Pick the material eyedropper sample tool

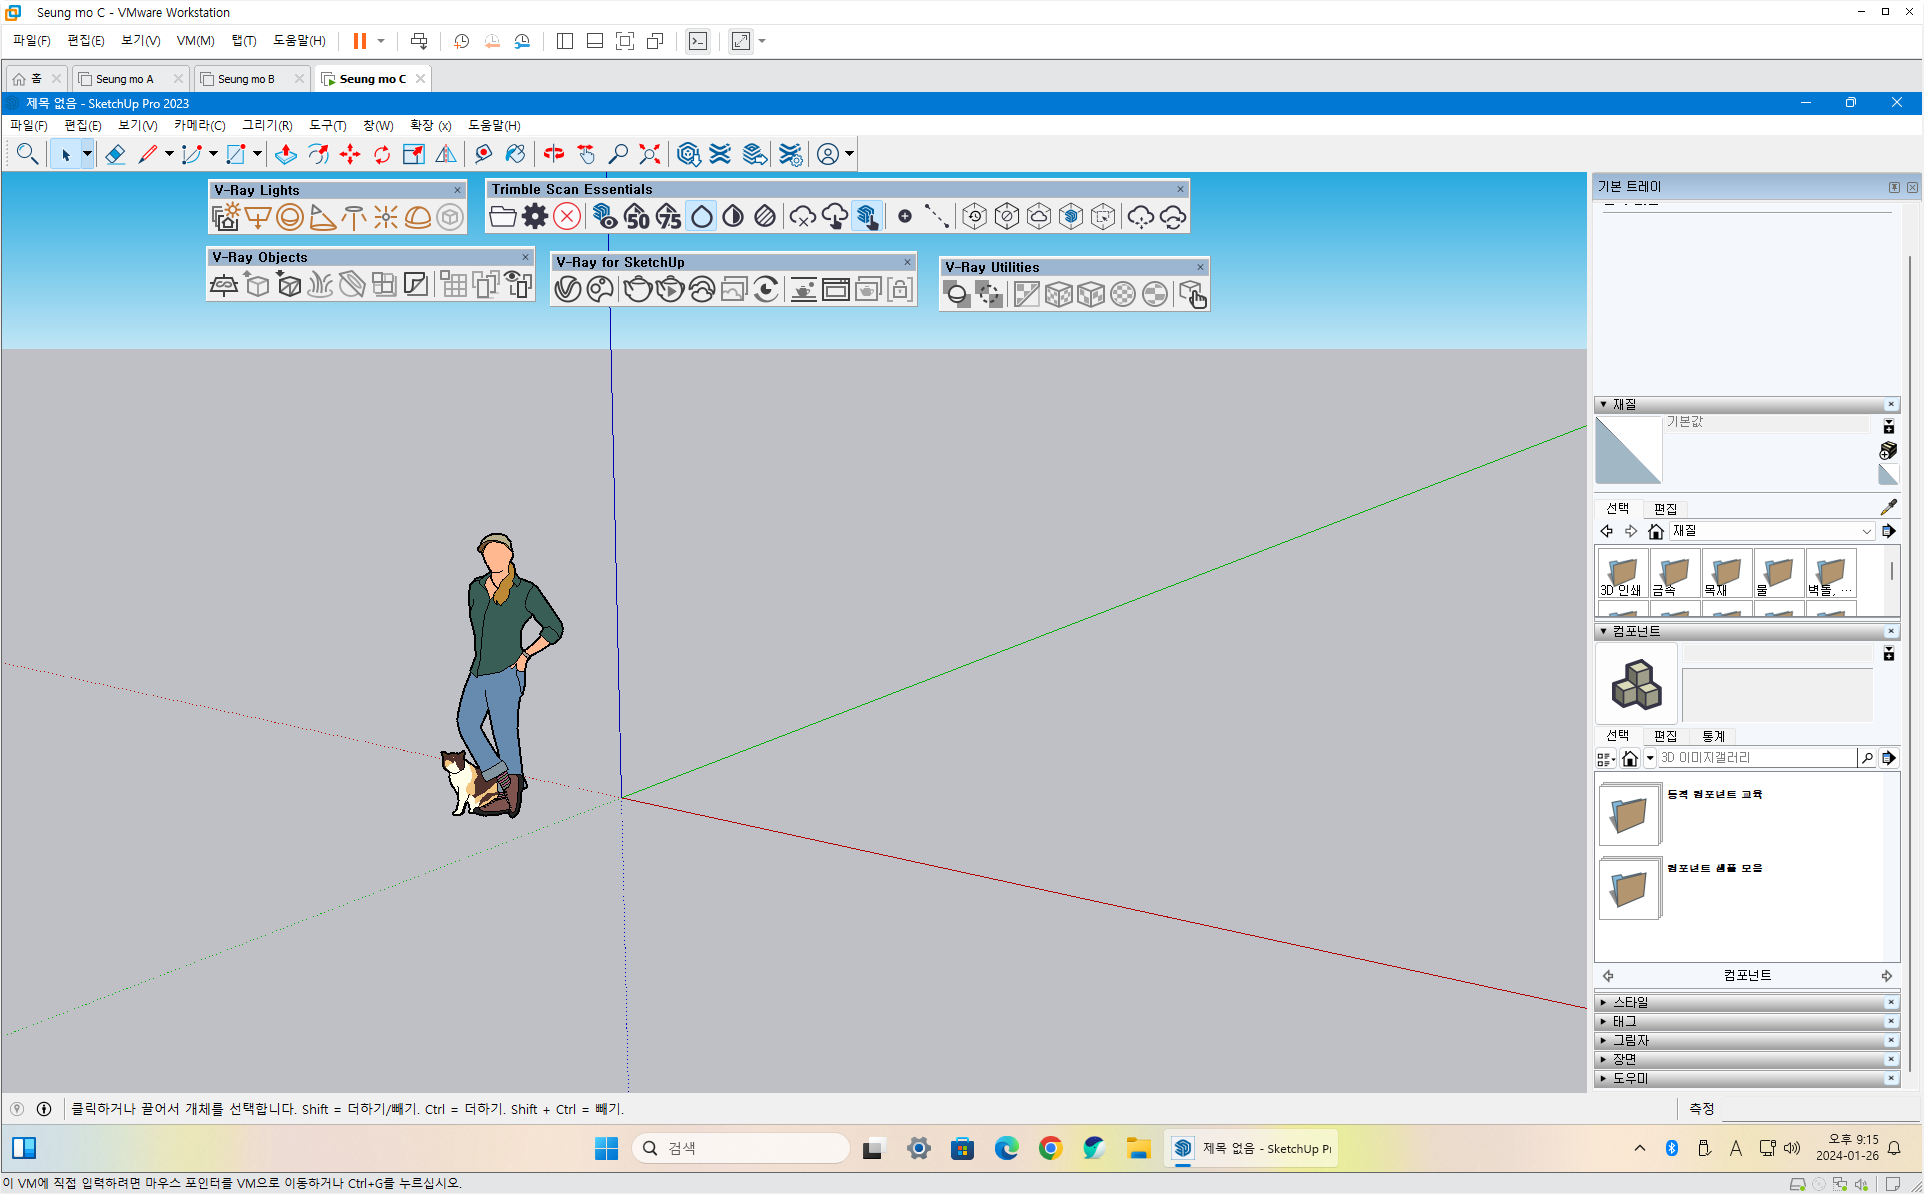click(x=1888, y=507)
